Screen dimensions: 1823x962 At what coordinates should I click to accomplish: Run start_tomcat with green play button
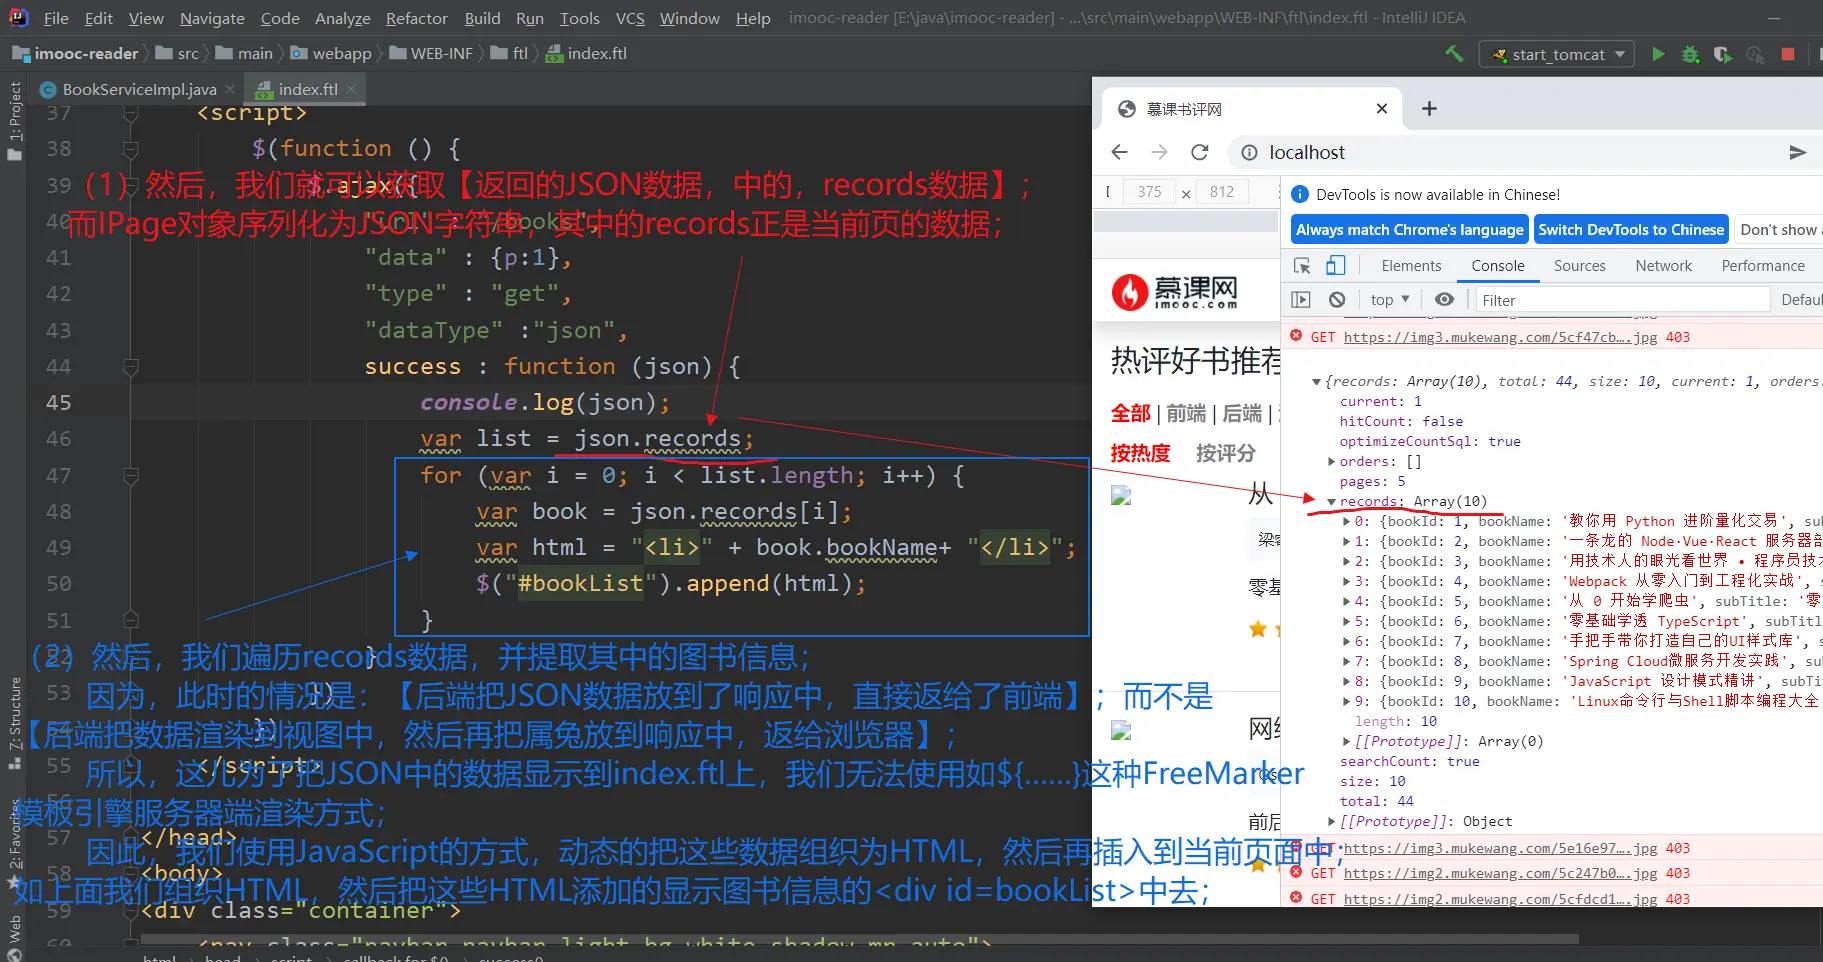point(1658,54)
